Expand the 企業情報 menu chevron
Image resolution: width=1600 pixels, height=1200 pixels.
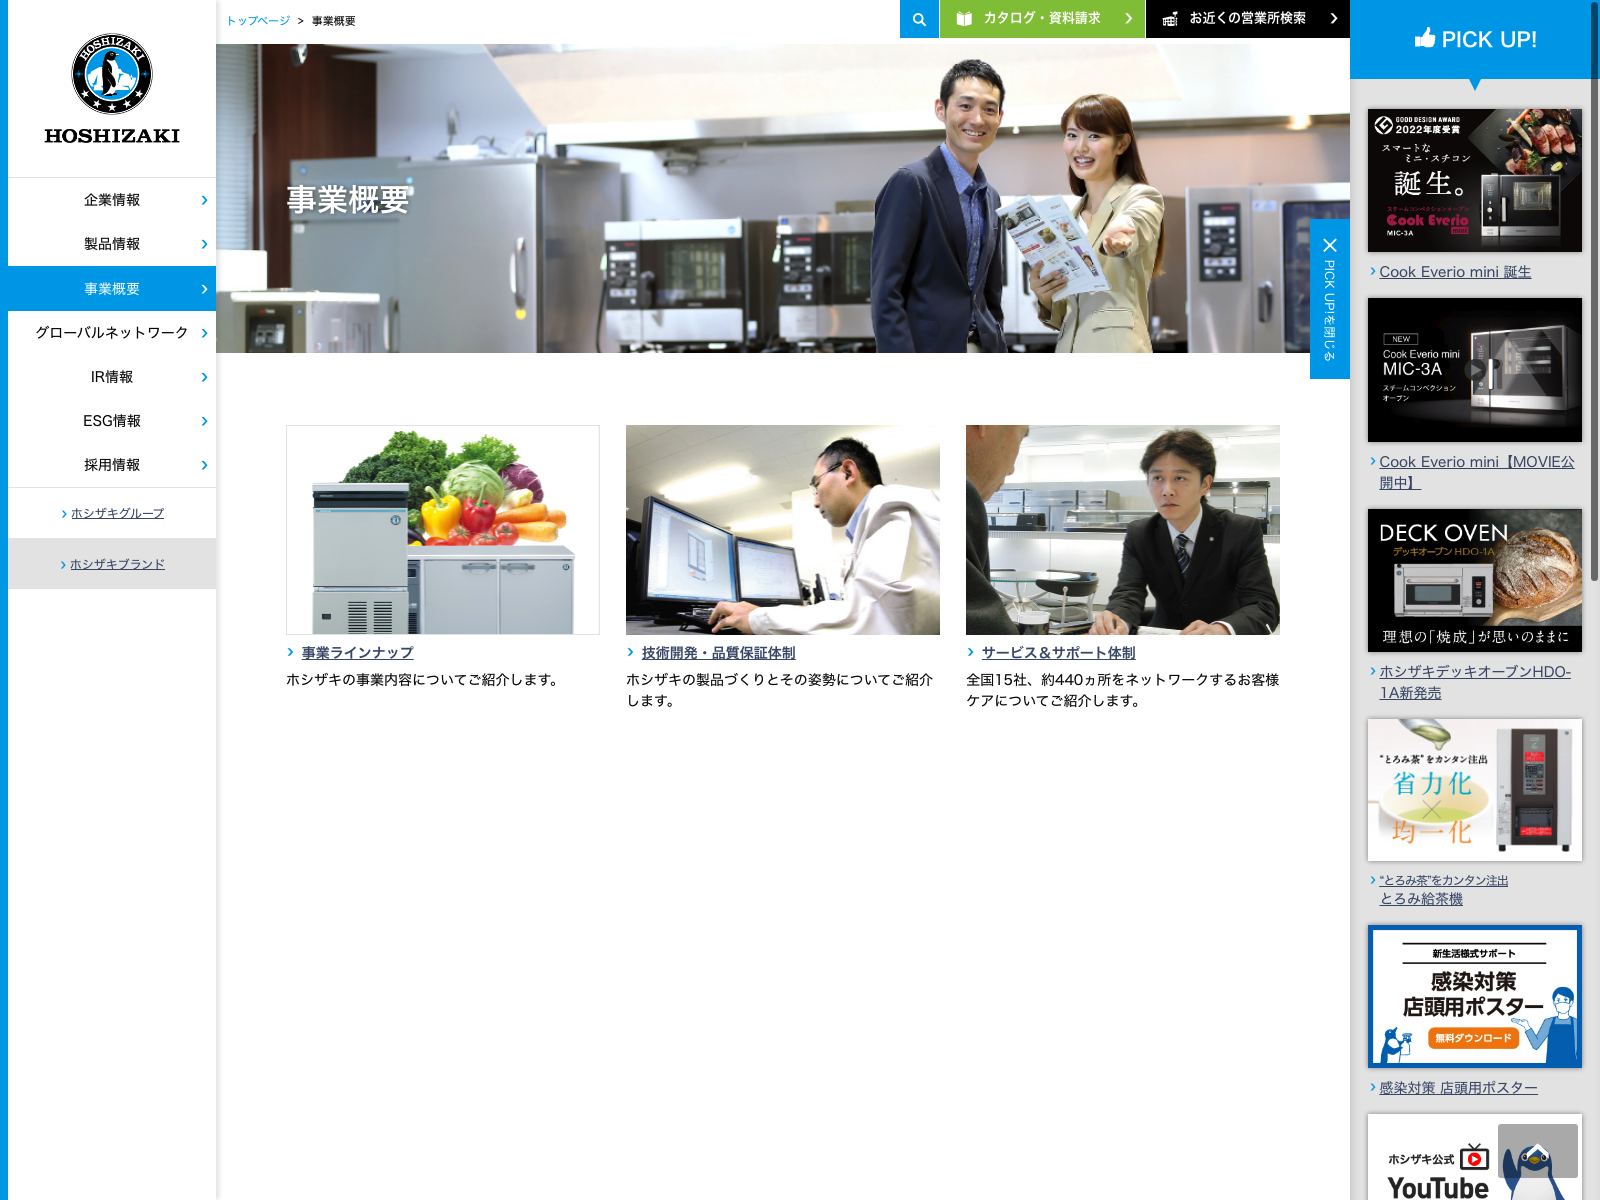(204, 200)
